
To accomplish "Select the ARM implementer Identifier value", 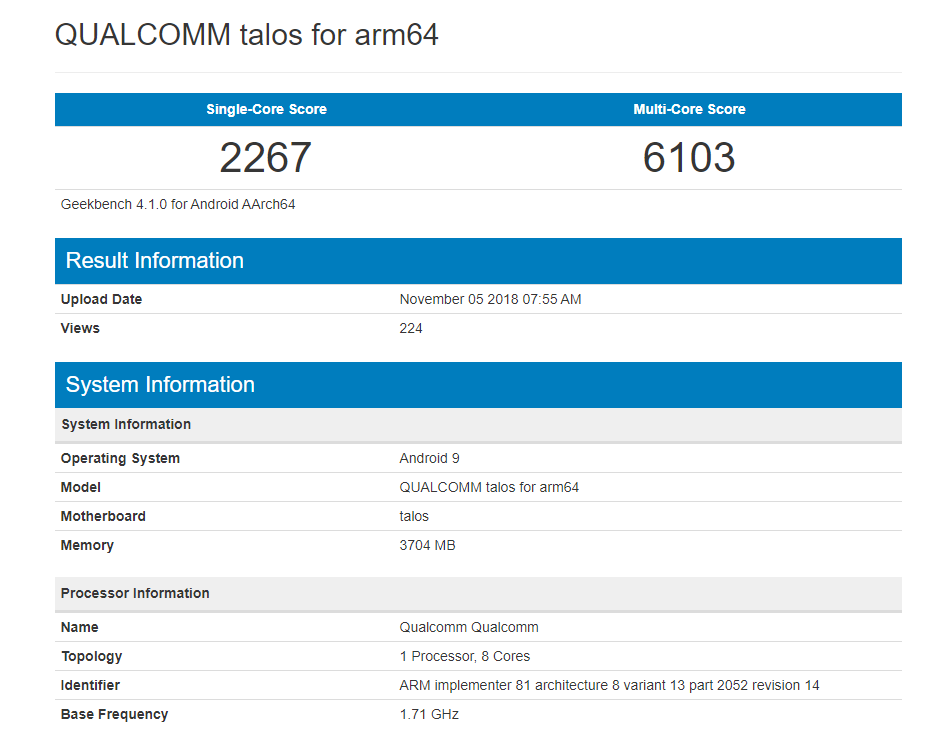I will pos(609,685).
